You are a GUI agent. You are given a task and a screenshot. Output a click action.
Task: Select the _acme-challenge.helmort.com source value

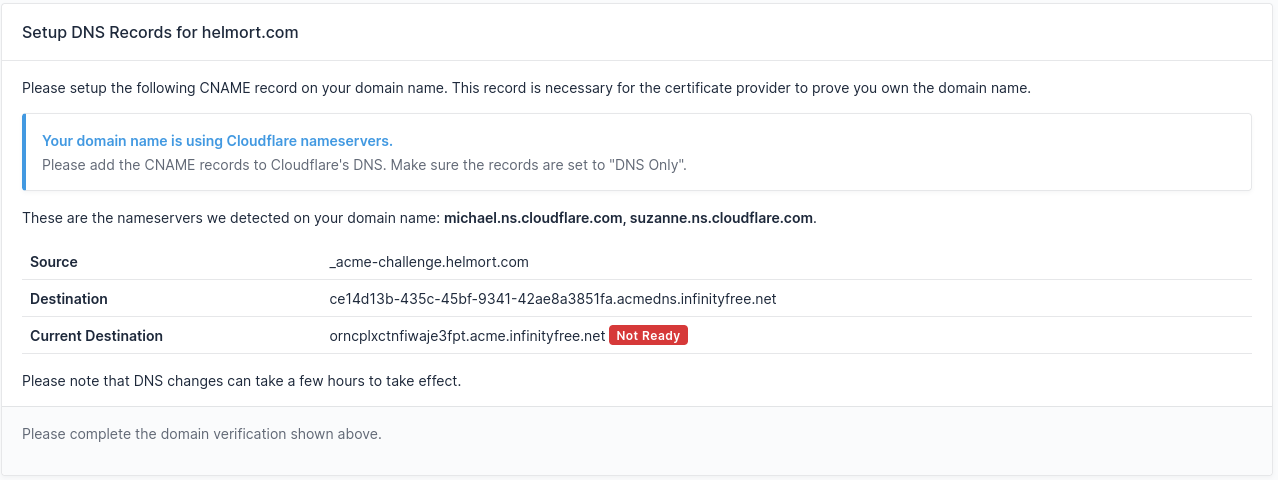tap(428, 262)
